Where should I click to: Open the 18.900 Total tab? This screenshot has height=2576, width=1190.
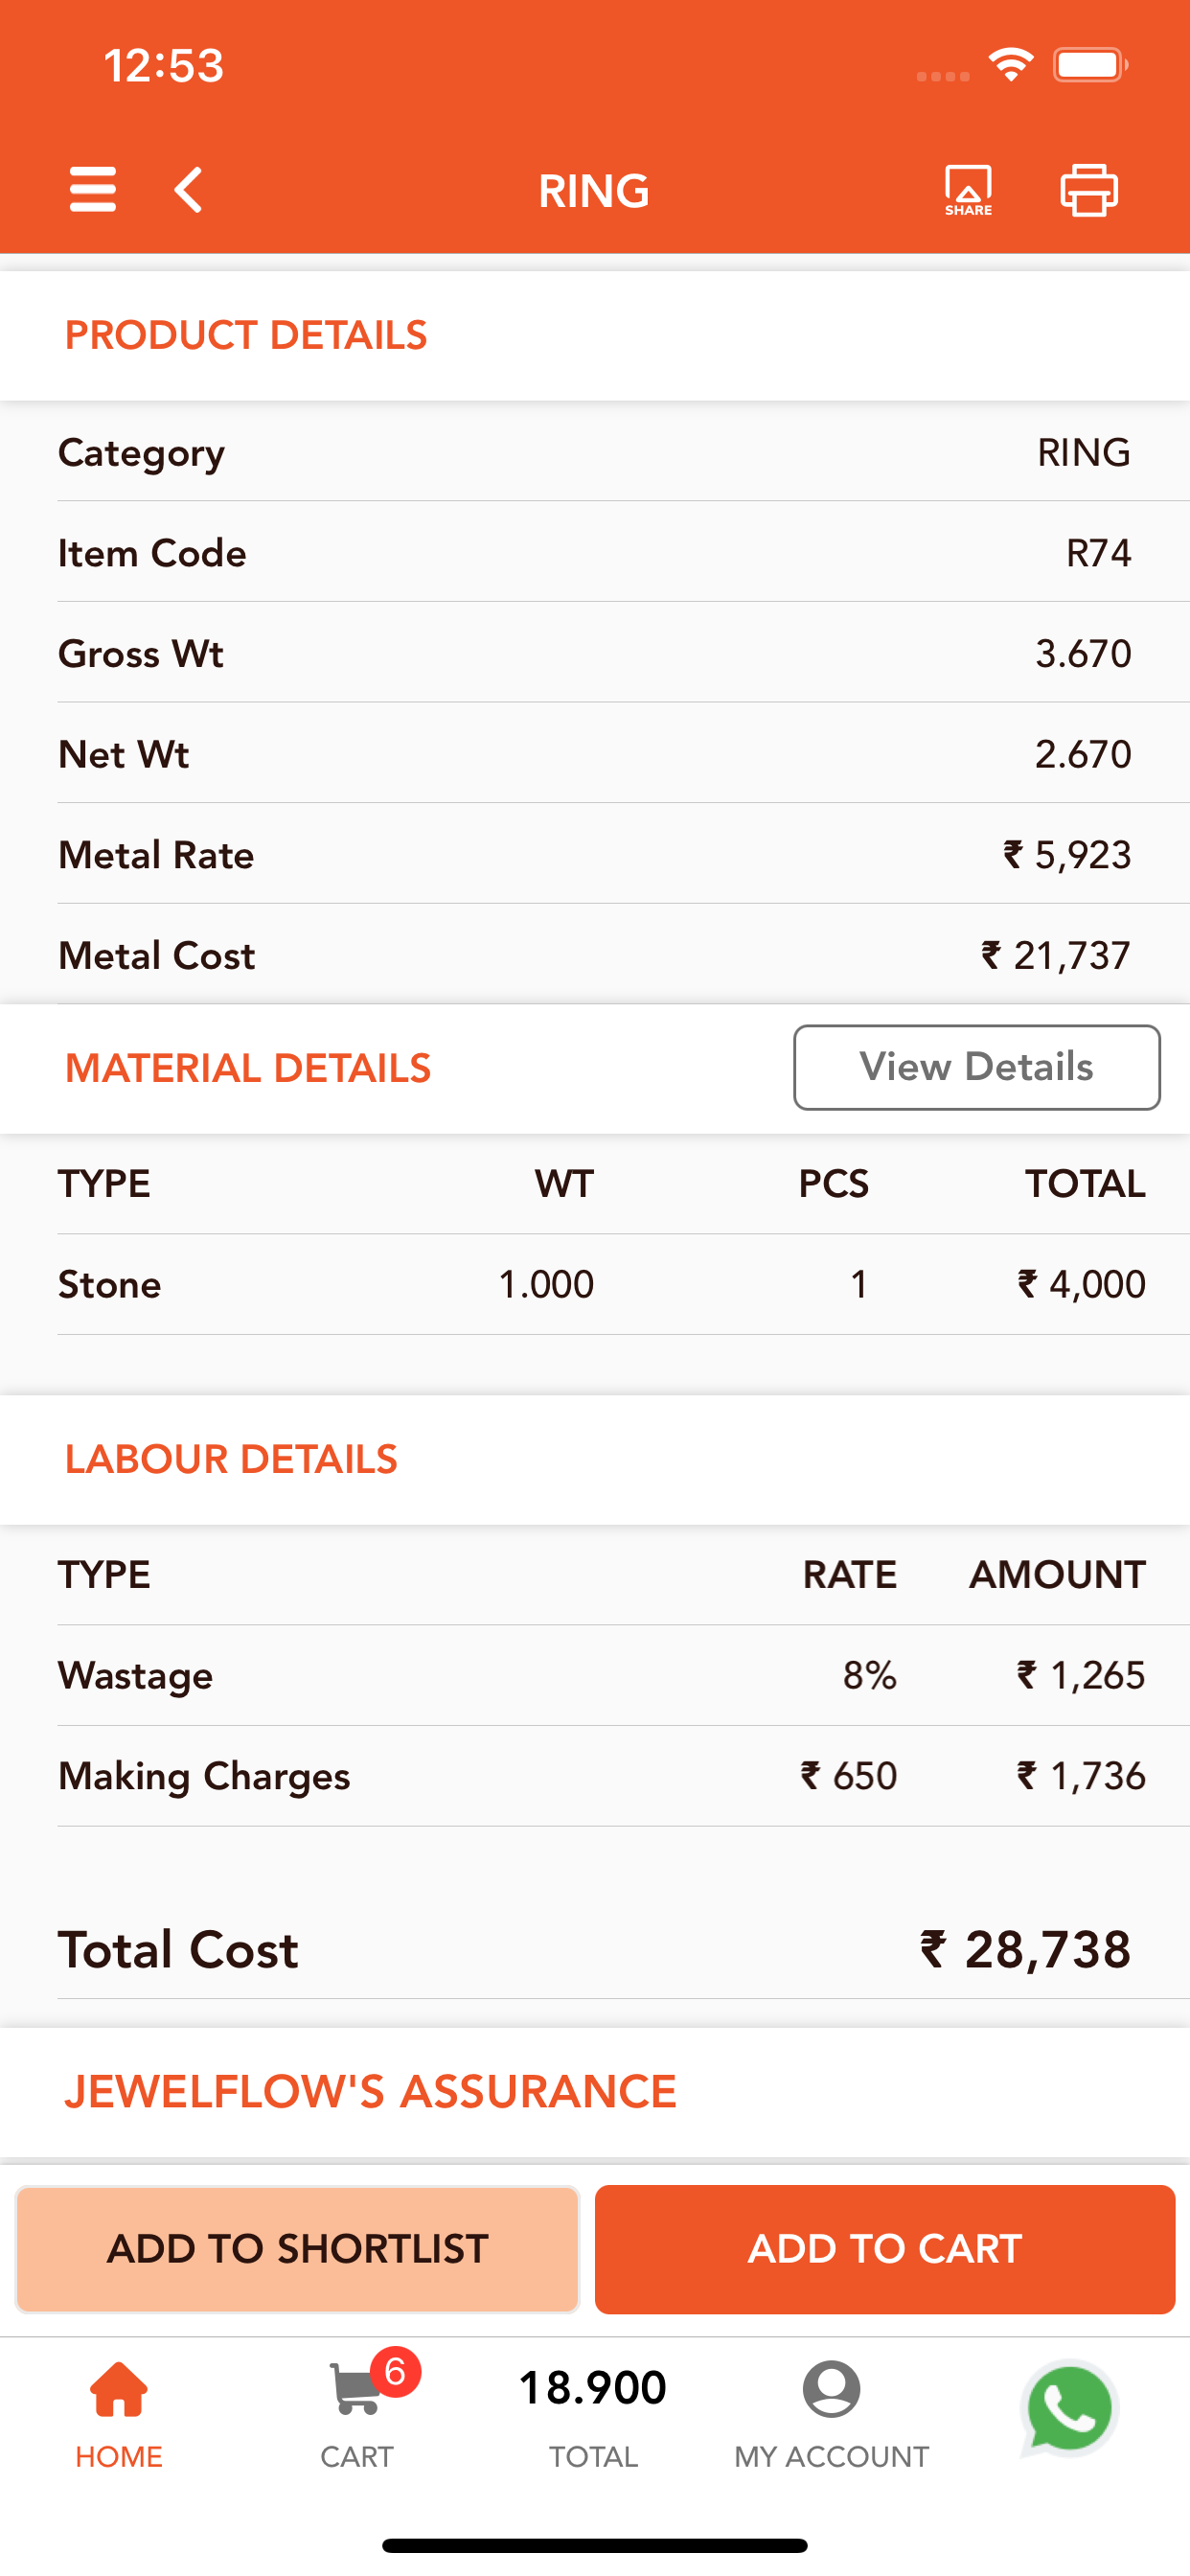593,2415
